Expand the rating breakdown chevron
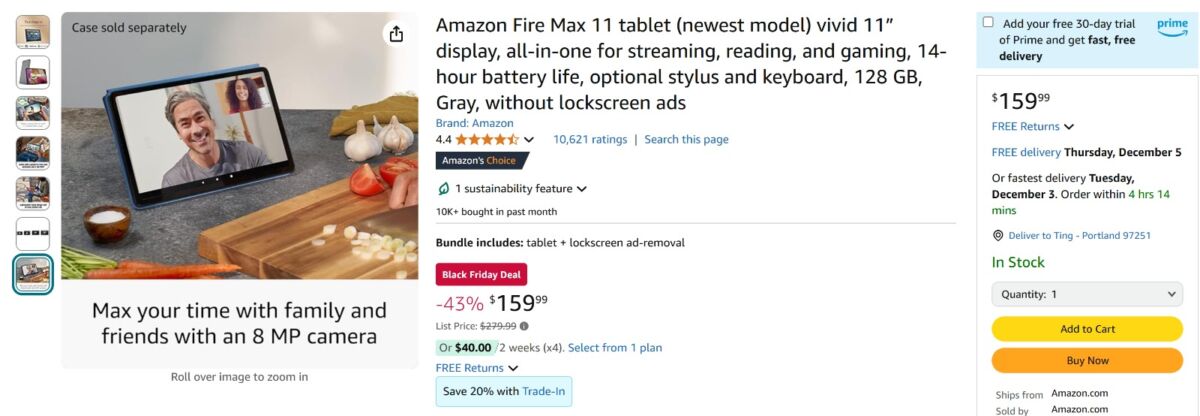The height and width of the screenshot is (416, 1200). coord(529,140)
